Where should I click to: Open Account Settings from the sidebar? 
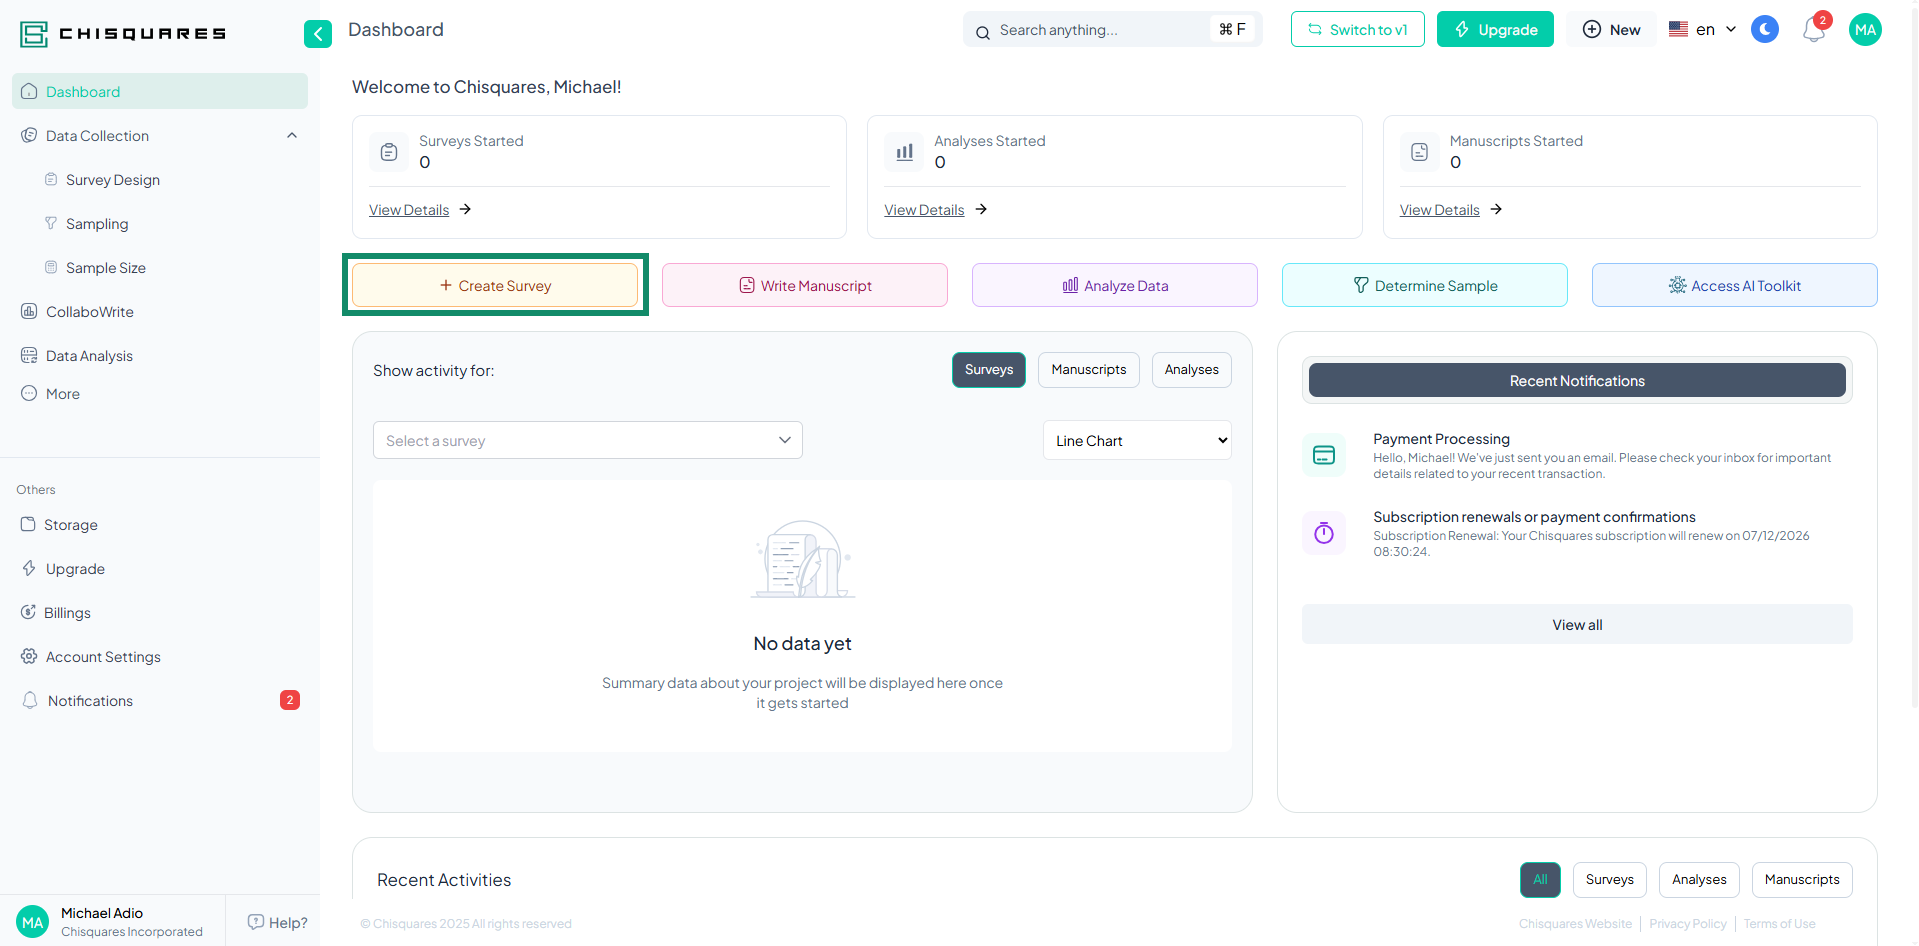103,657
